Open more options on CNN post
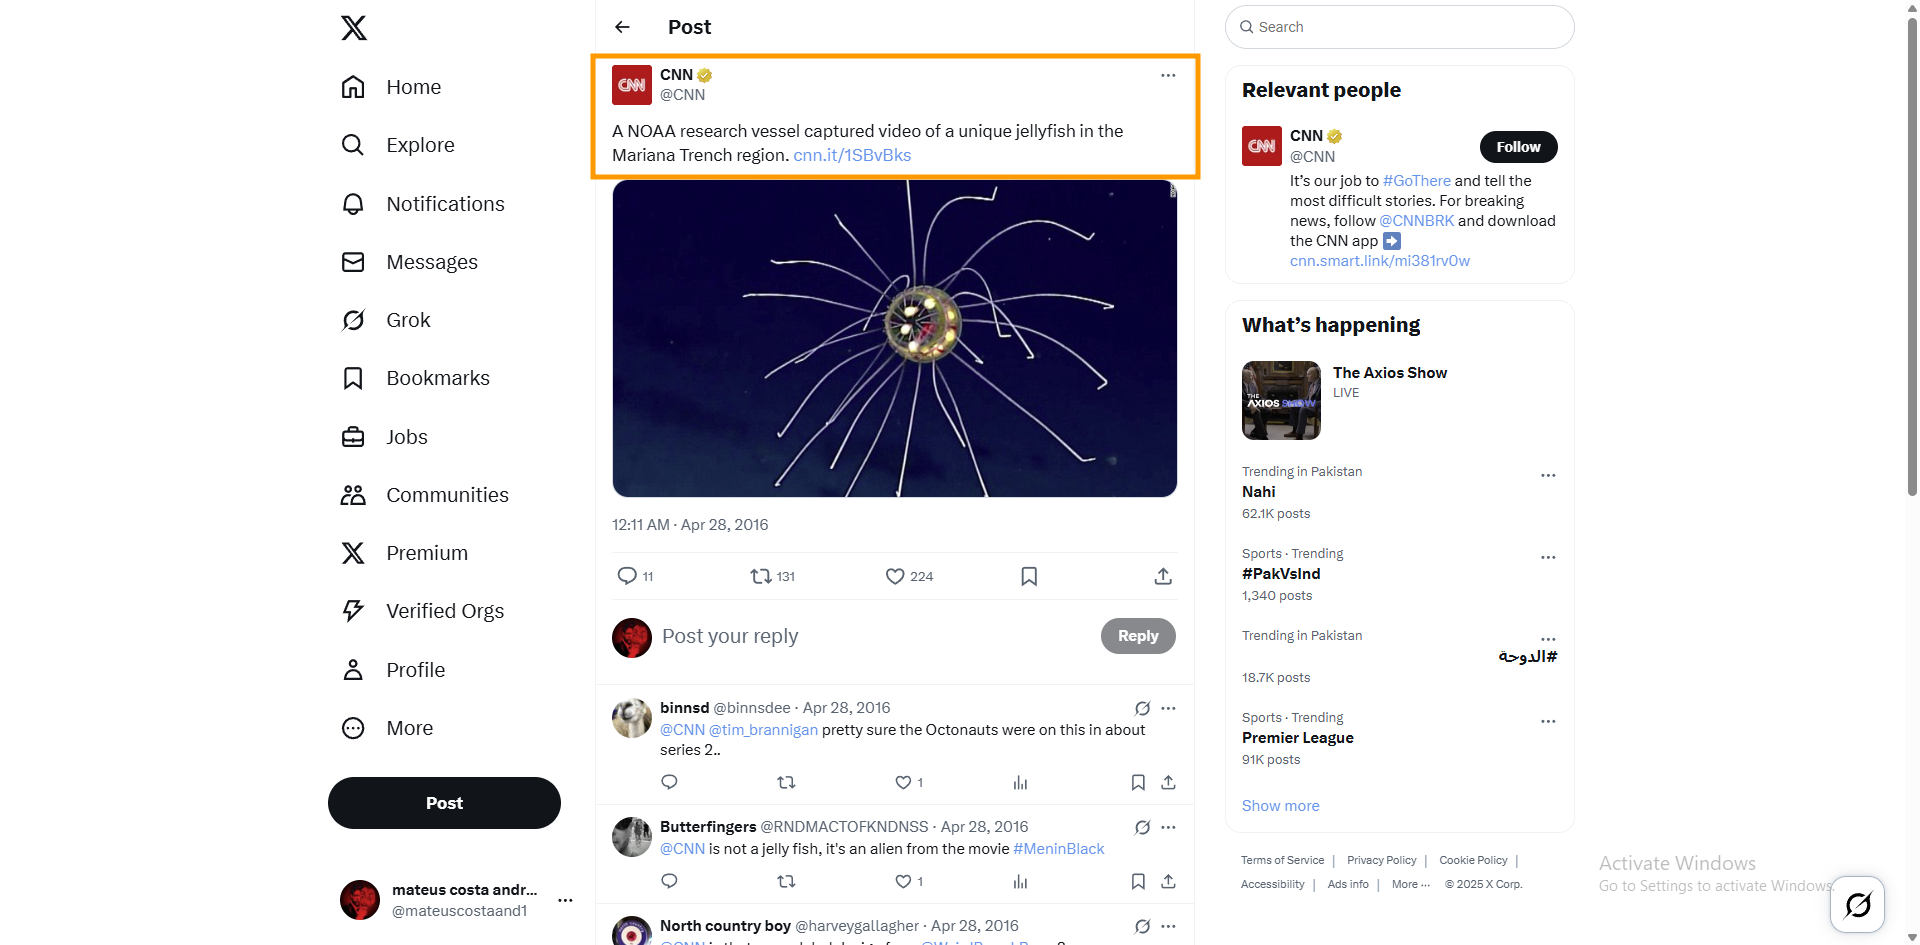 tap(1168, 76)
